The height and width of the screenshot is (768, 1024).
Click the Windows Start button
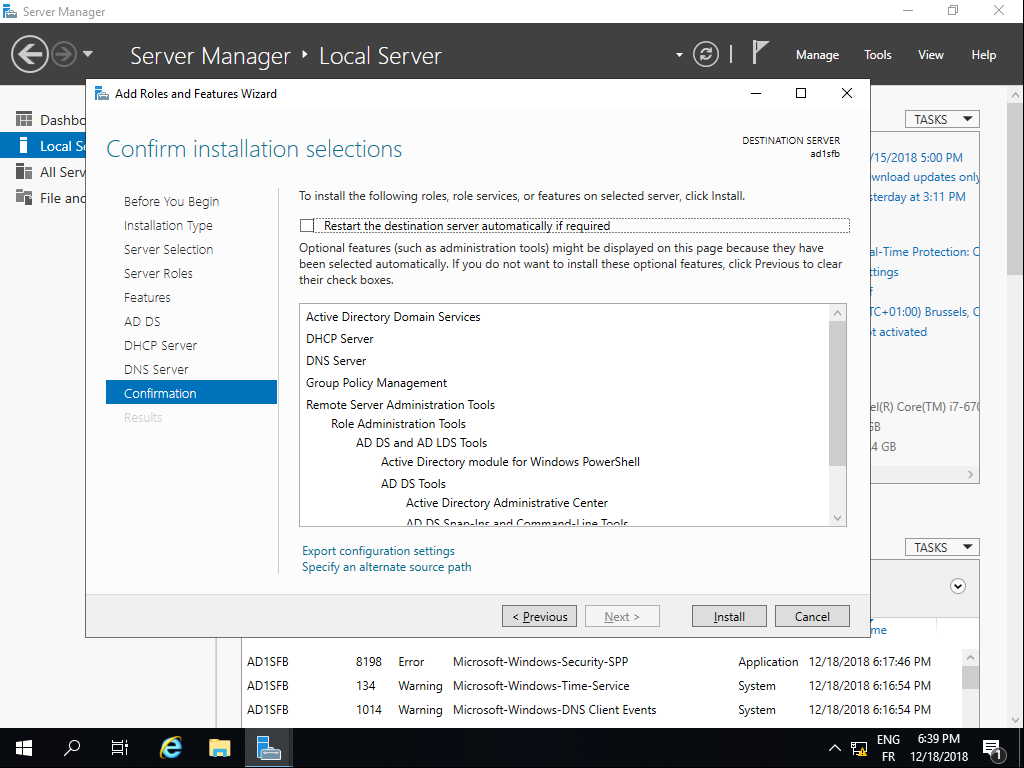click(23, 747)
